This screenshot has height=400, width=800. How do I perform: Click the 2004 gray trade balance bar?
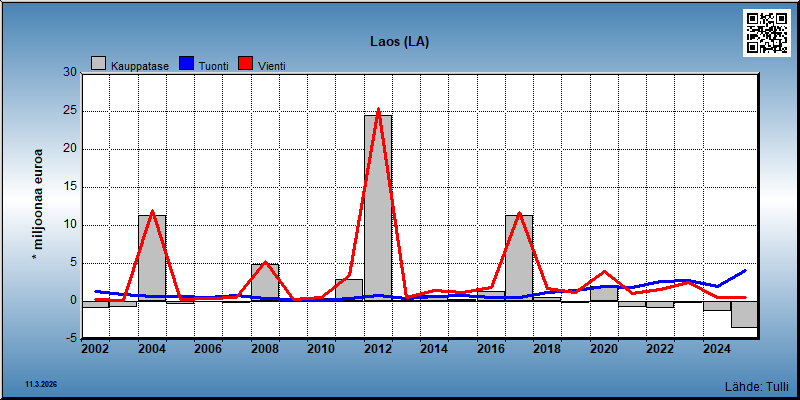152,258
